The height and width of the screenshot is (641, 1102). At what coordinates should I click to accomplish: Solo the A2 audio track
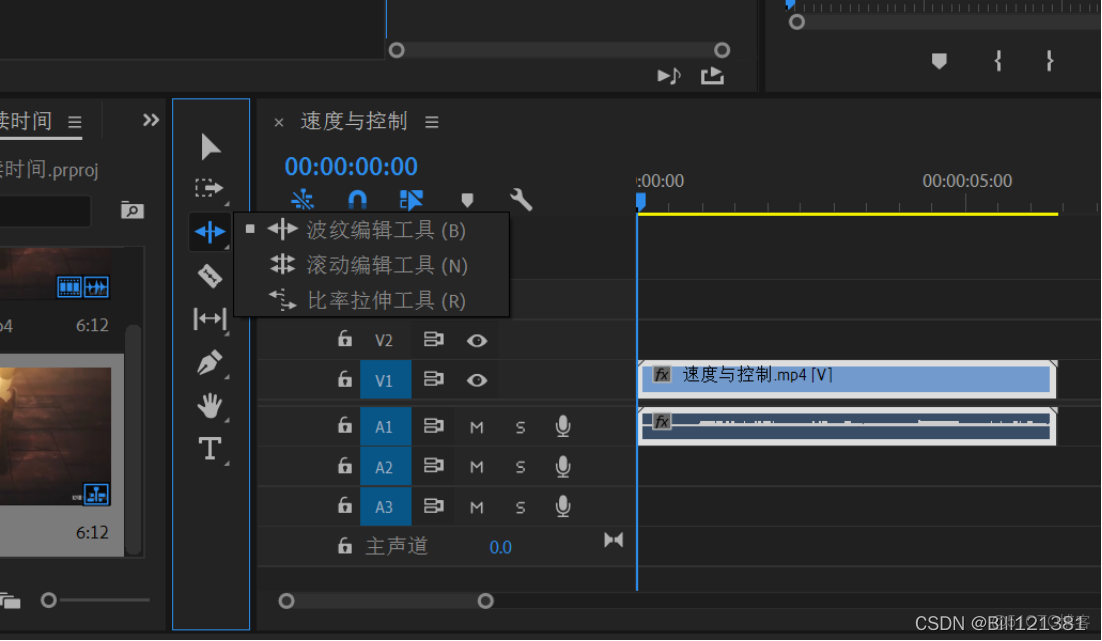tap(520, 466)
